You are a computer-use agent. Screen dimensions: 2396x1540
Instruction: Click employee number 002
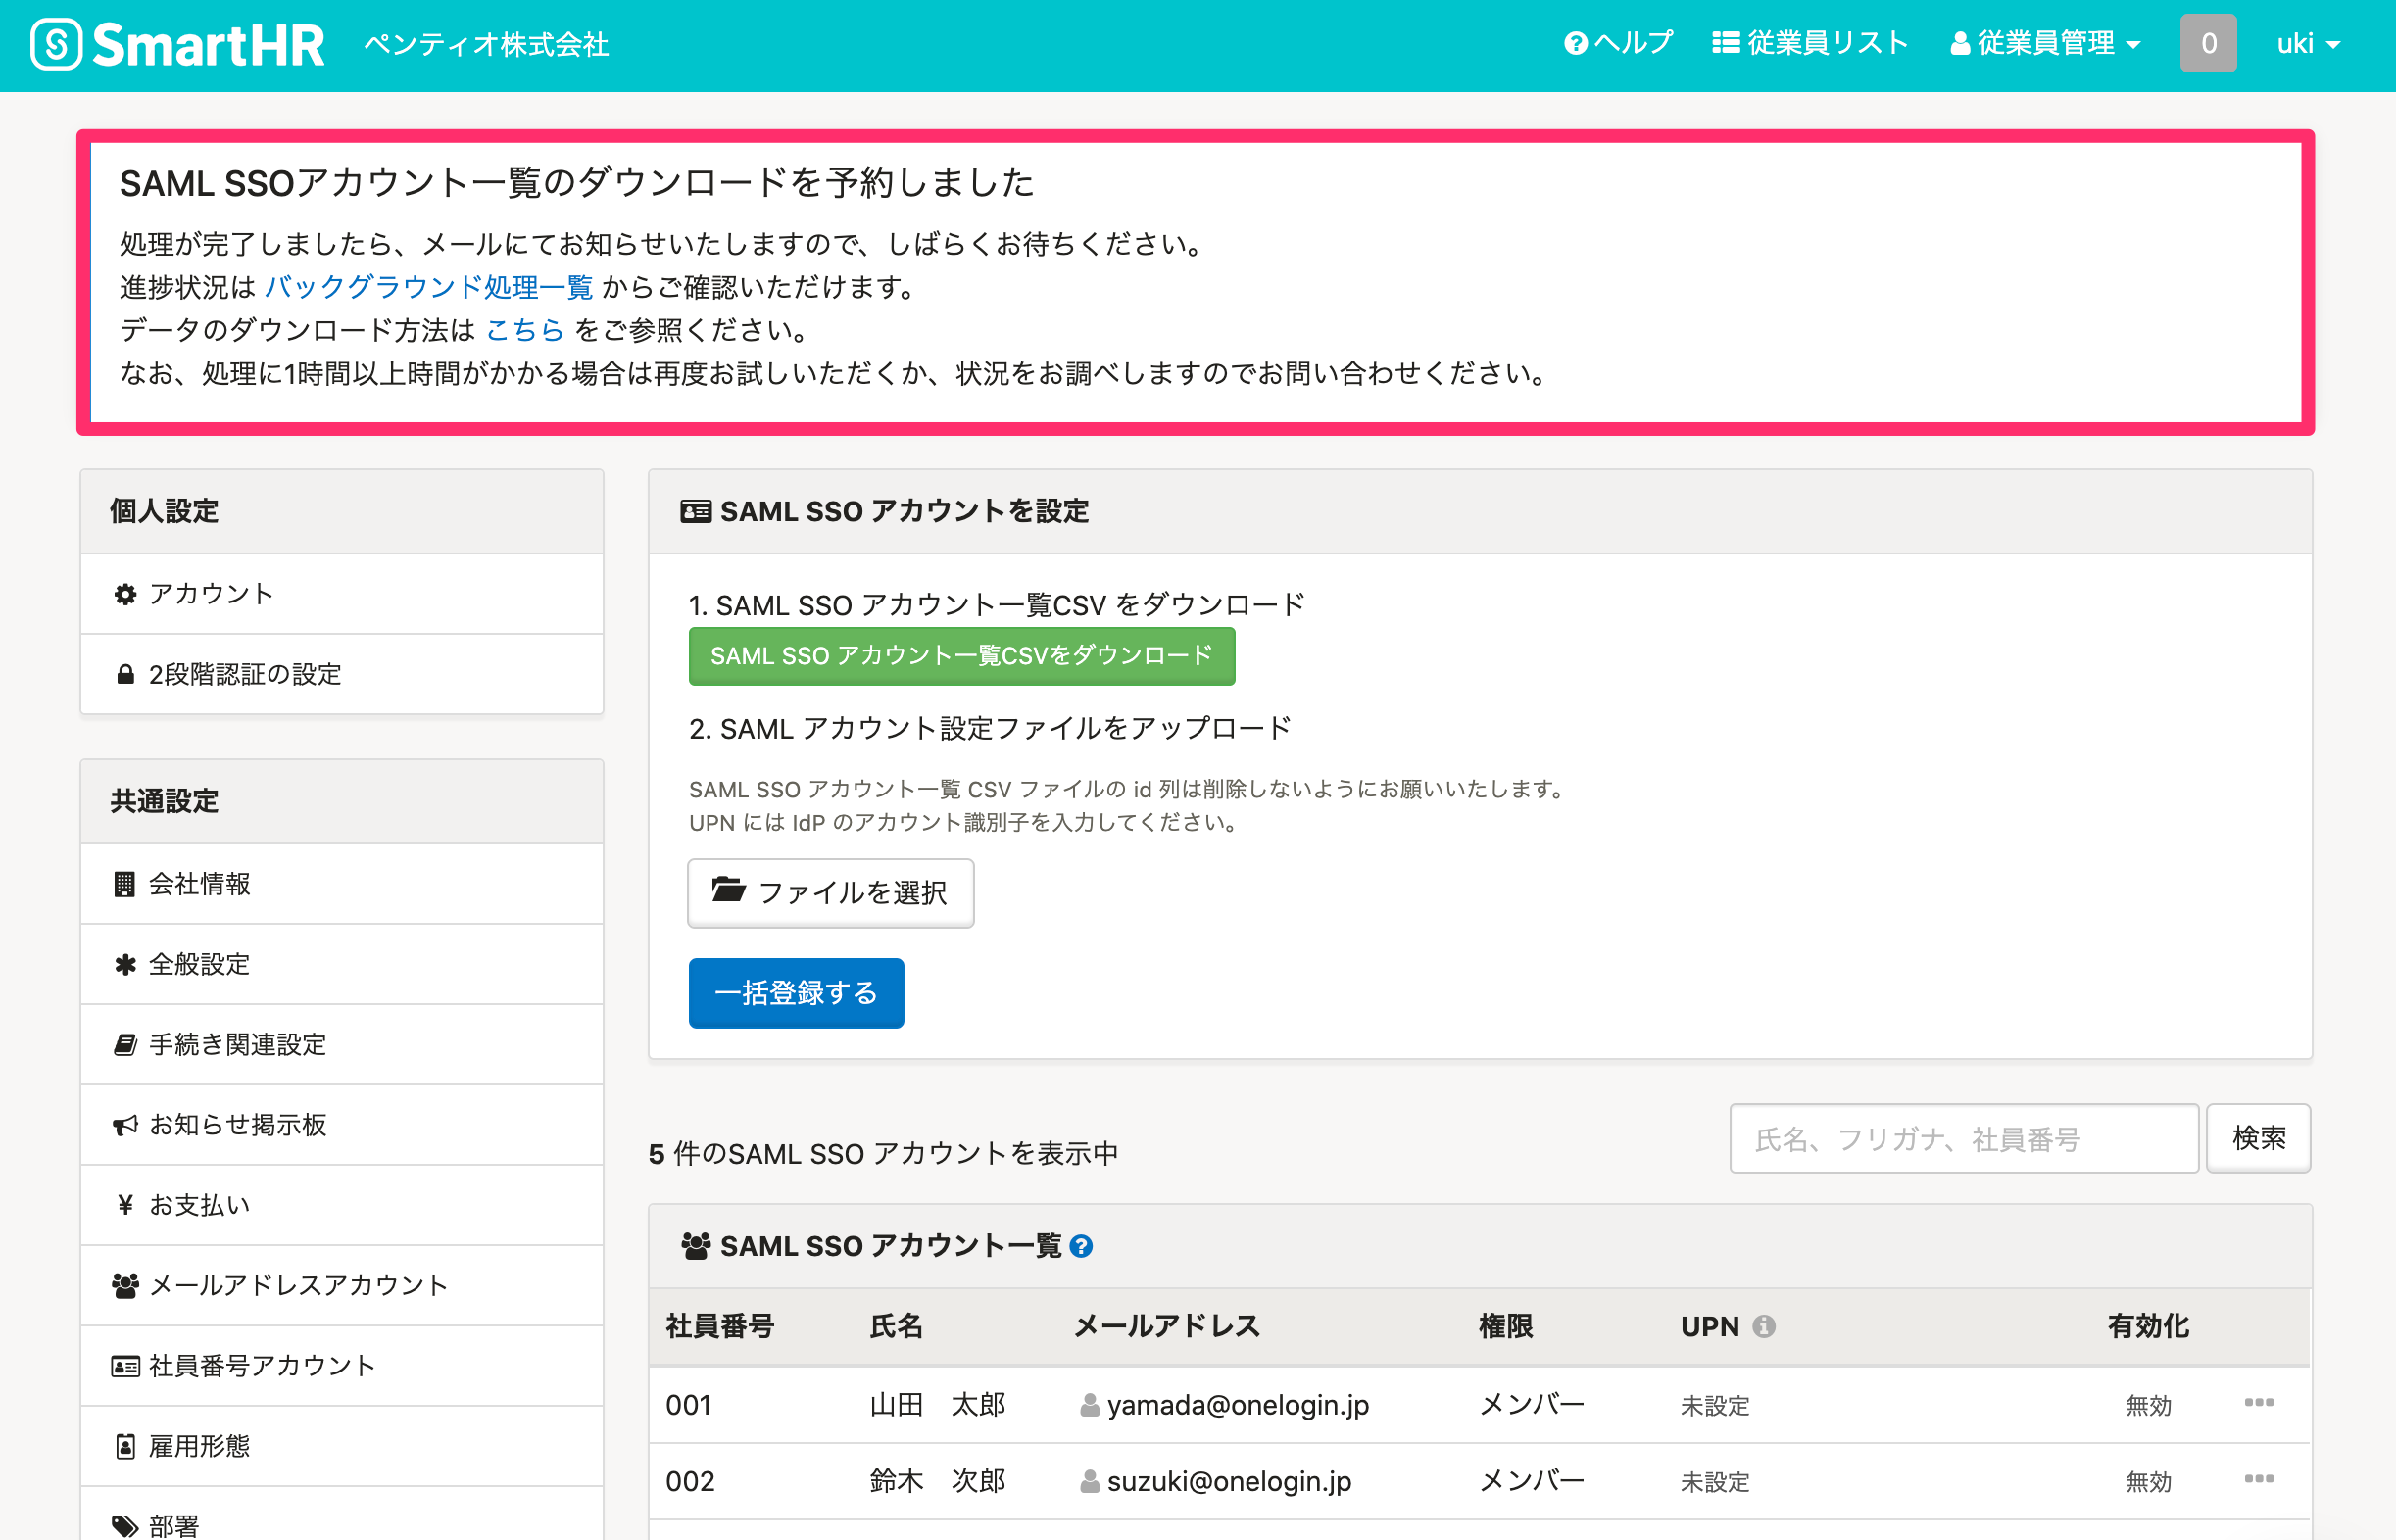click(x=690, y=1481)
